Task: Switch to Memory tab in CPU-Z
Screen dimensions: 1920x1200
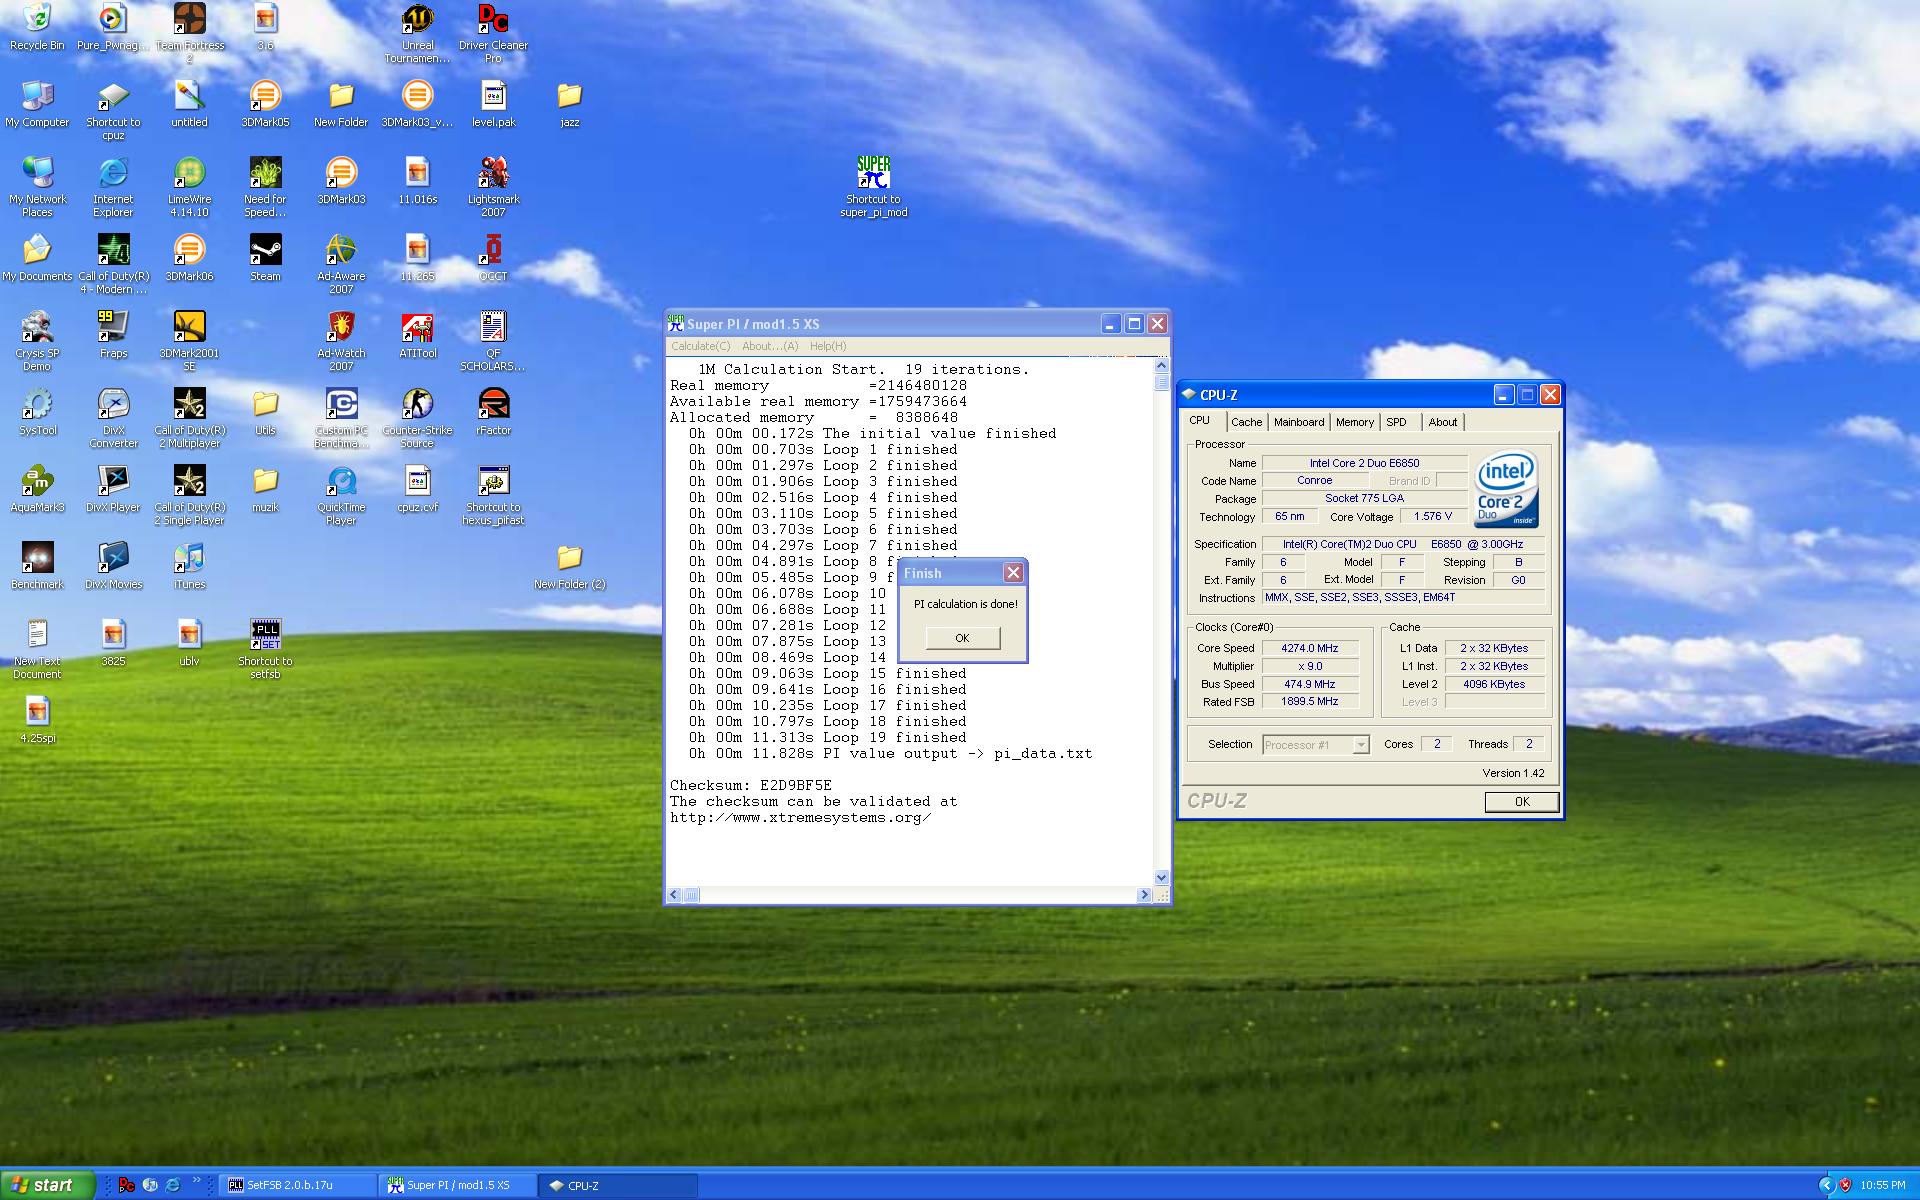Action: tap(1355, 422)
